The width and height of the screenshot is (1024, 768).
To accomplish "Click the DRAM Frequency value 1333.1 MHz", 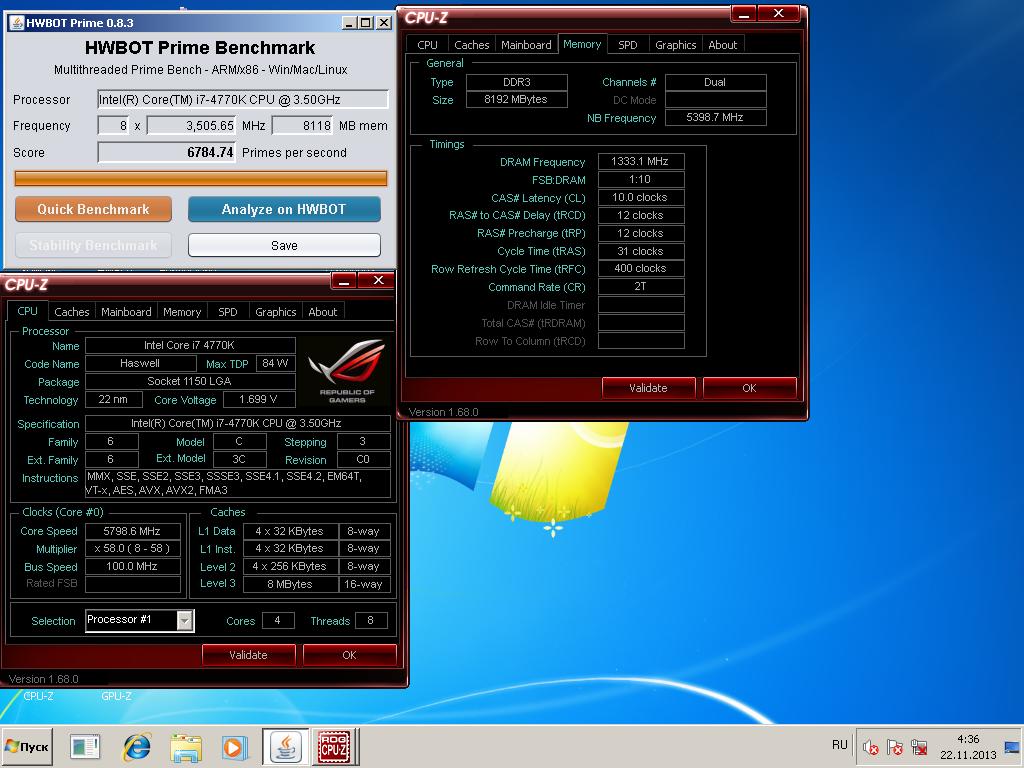I will tap(641, 161).
